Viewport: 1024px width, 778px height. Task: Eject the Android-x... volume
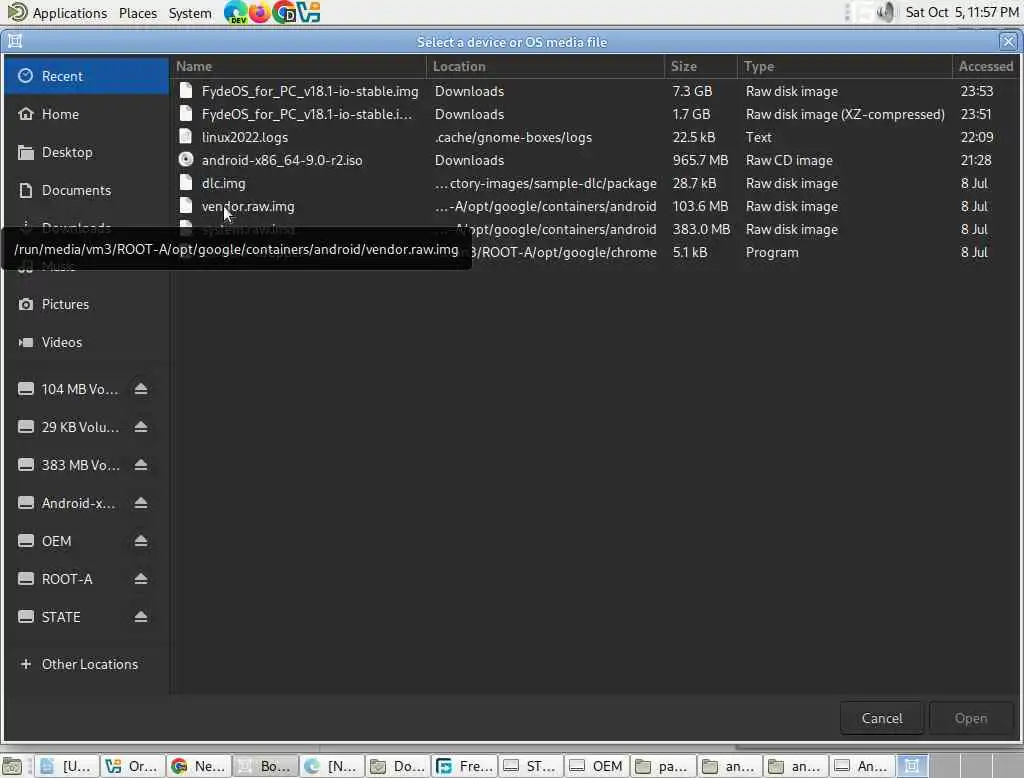[x=140, y=503]
